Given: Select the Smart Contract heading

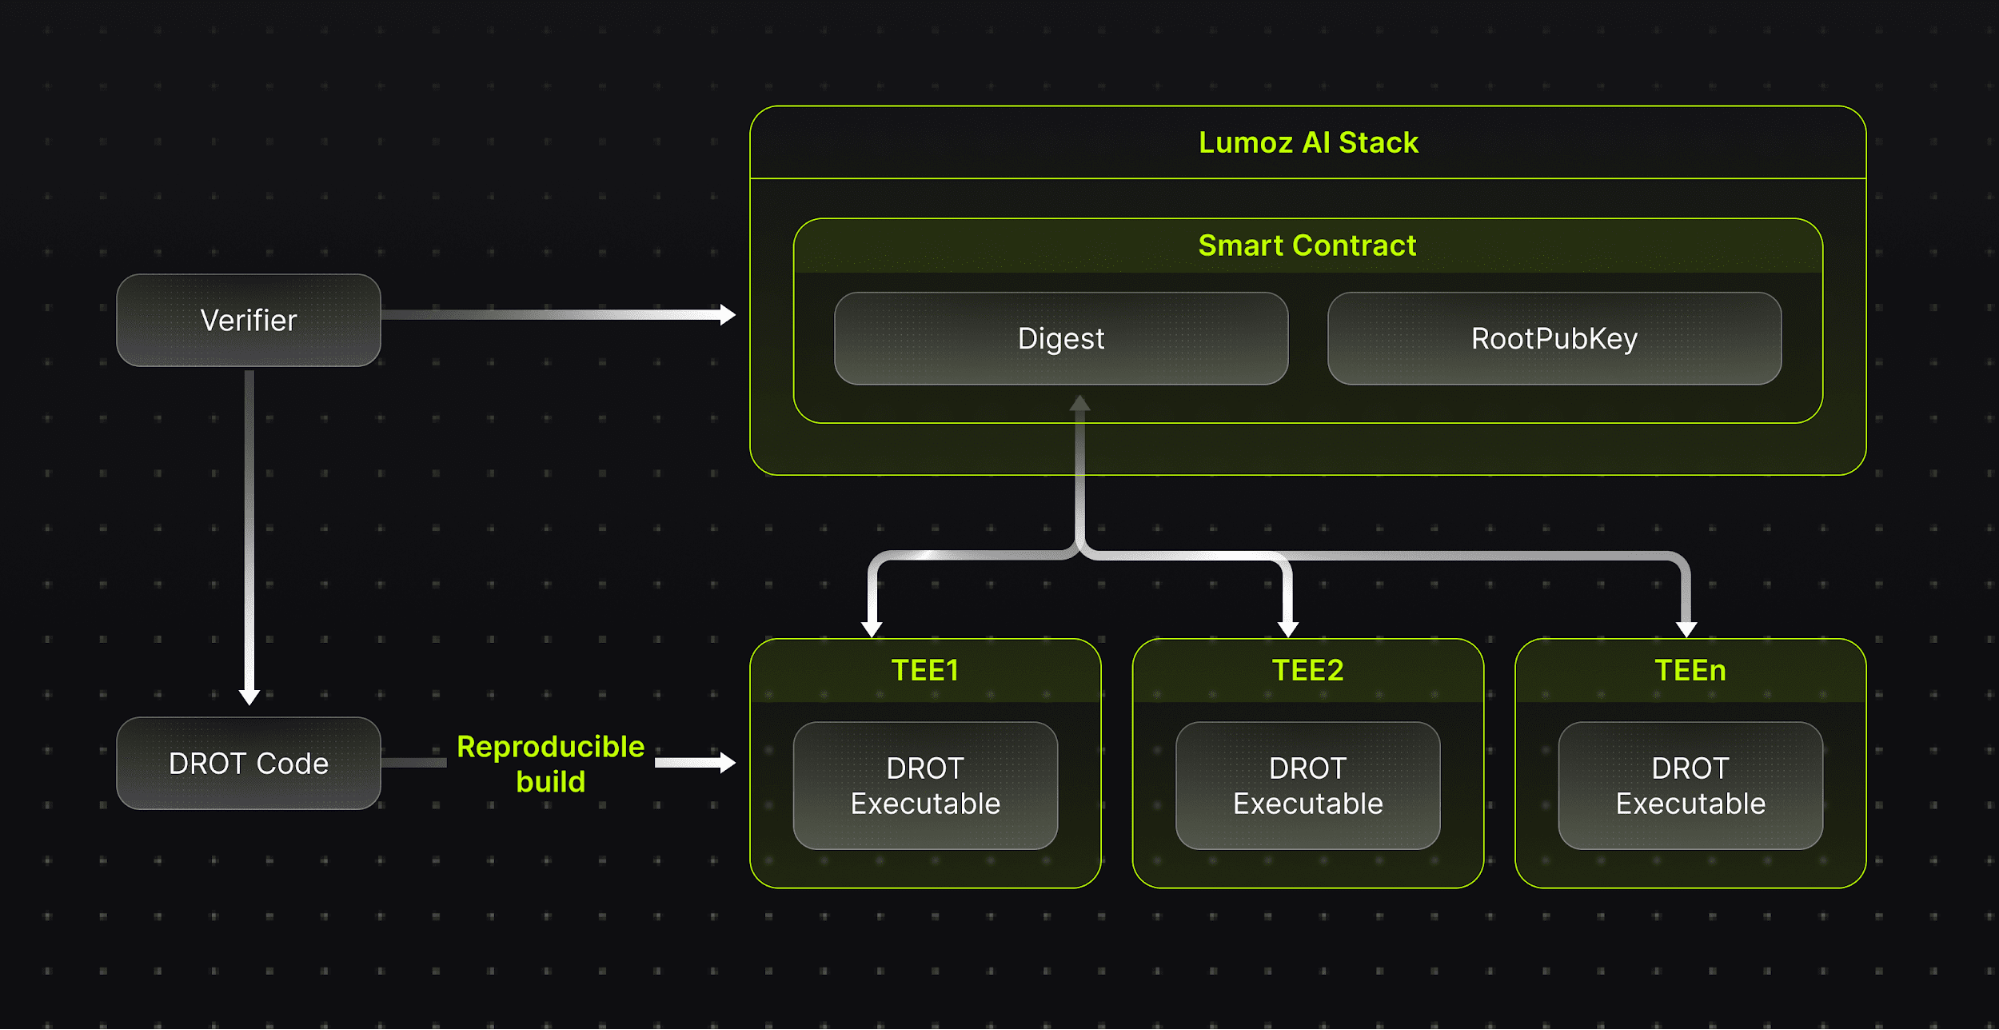Looking at the screenshot, I should 1307,246.
